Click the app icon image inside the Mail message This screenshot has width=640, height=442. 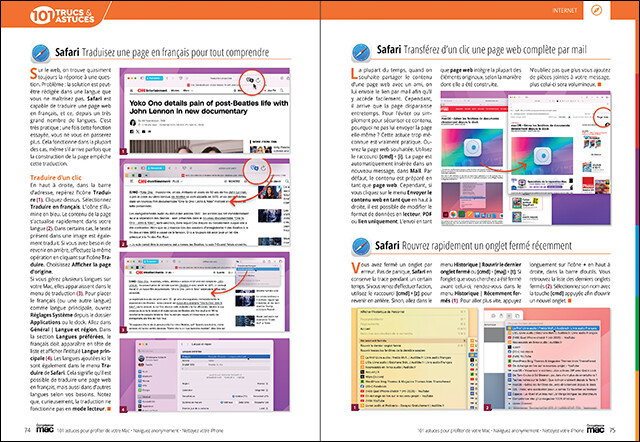pyautogui.click(x=542, y=156)
